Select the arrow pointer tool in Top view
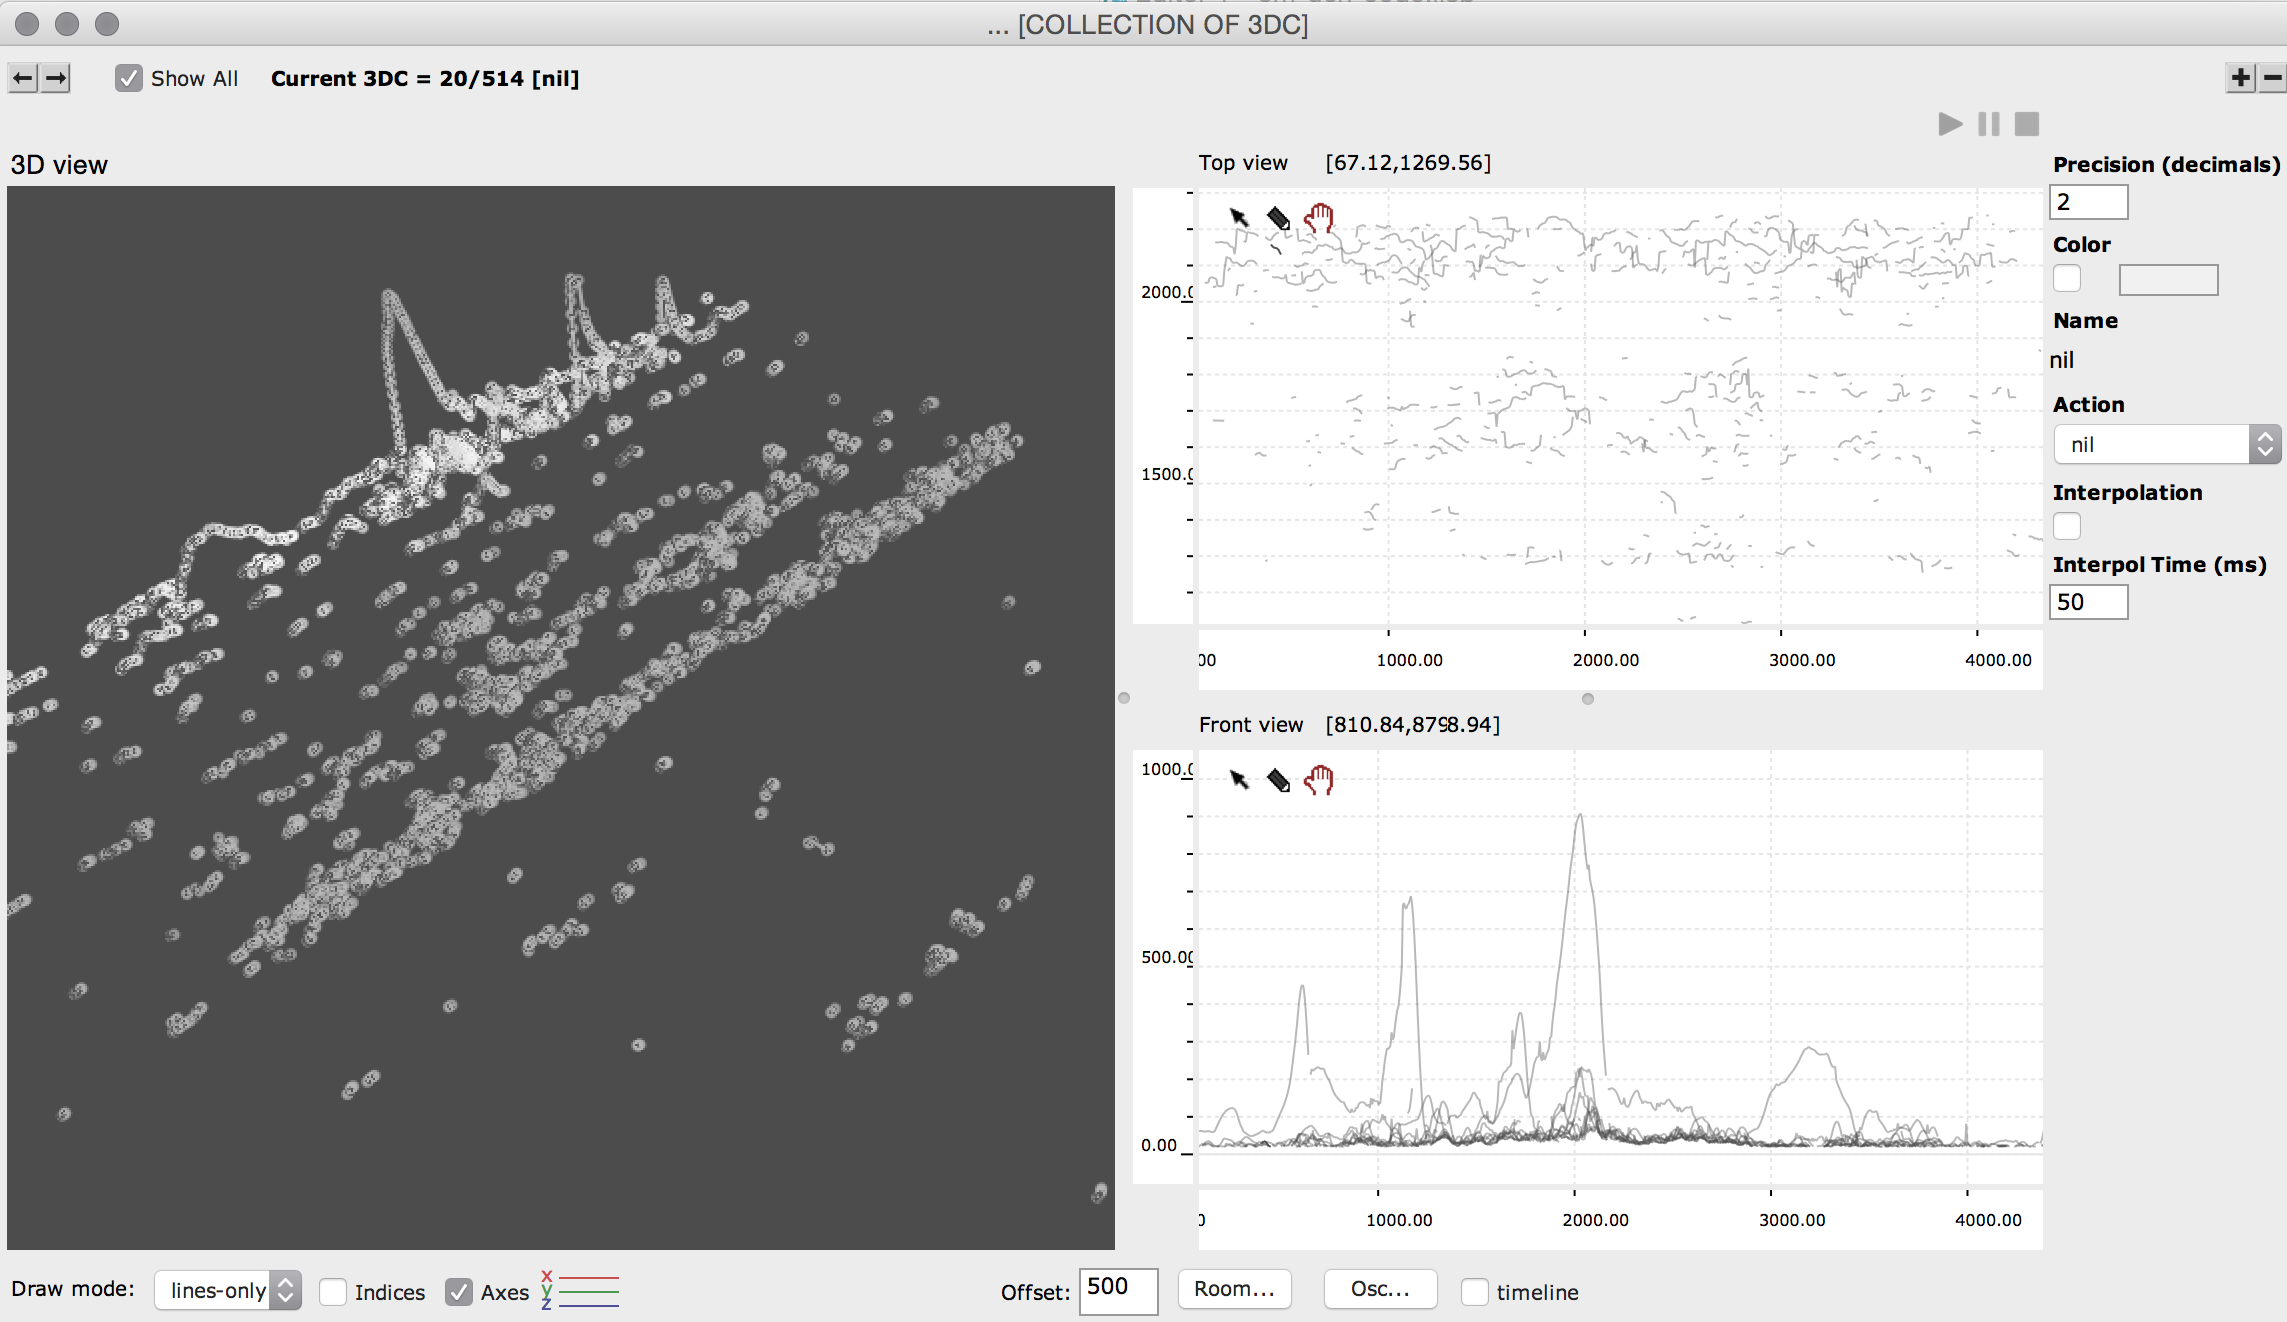The height and width of the screenshot is (1322, 2287). coord(1239,217)
